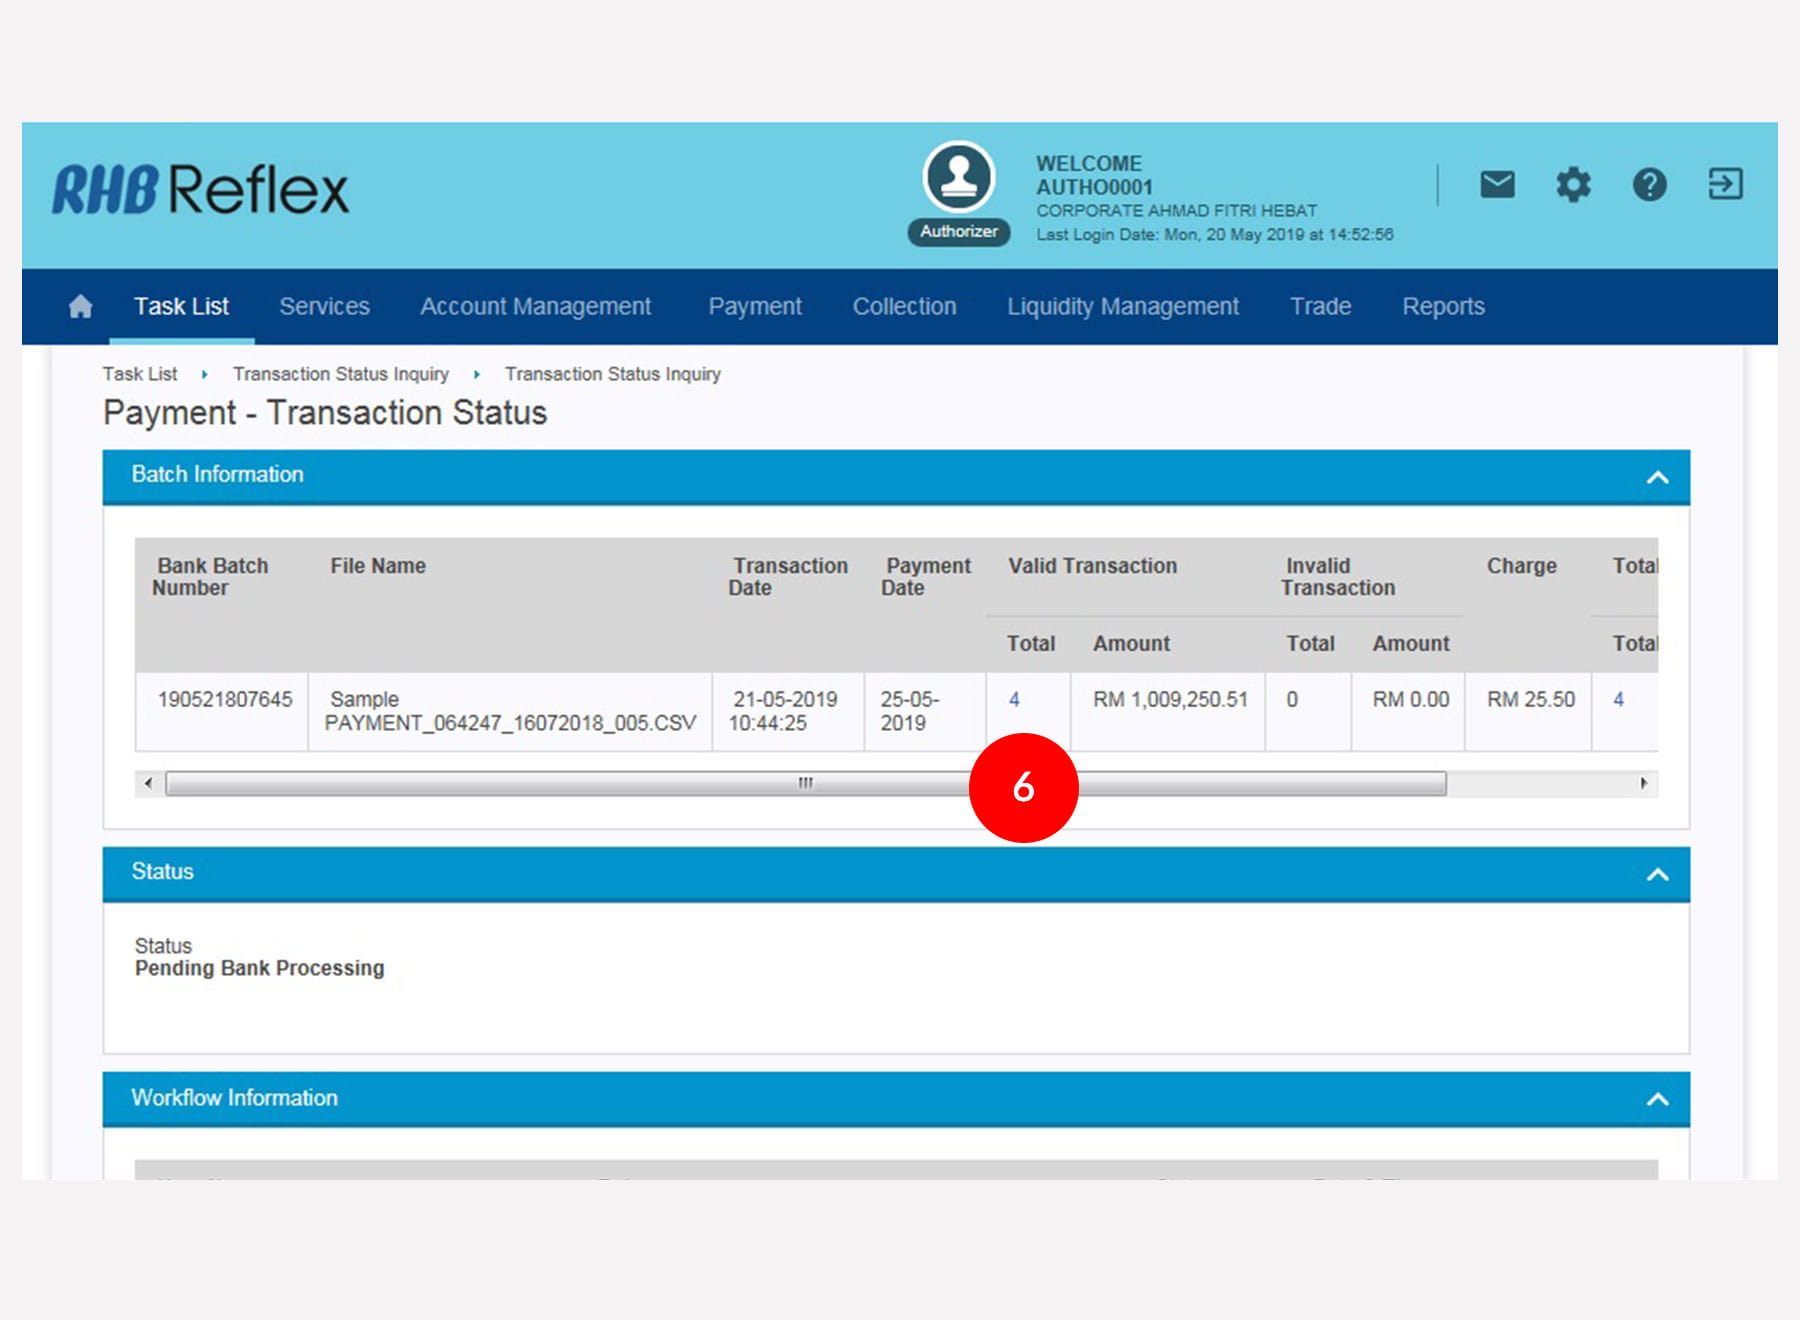
Task: Click the RHB Reflex logo
Action: pyautogui.click(x=201, y=189)
